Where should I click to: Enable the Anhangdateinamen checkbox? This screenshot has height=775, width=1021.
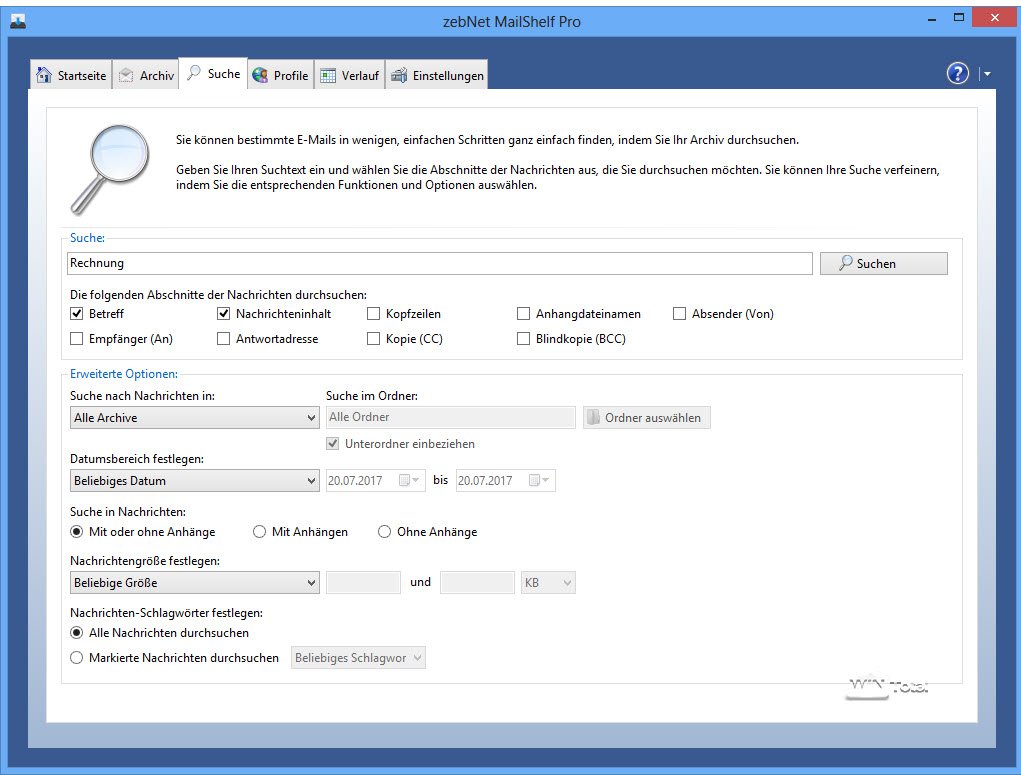click(x=524, y=314)
